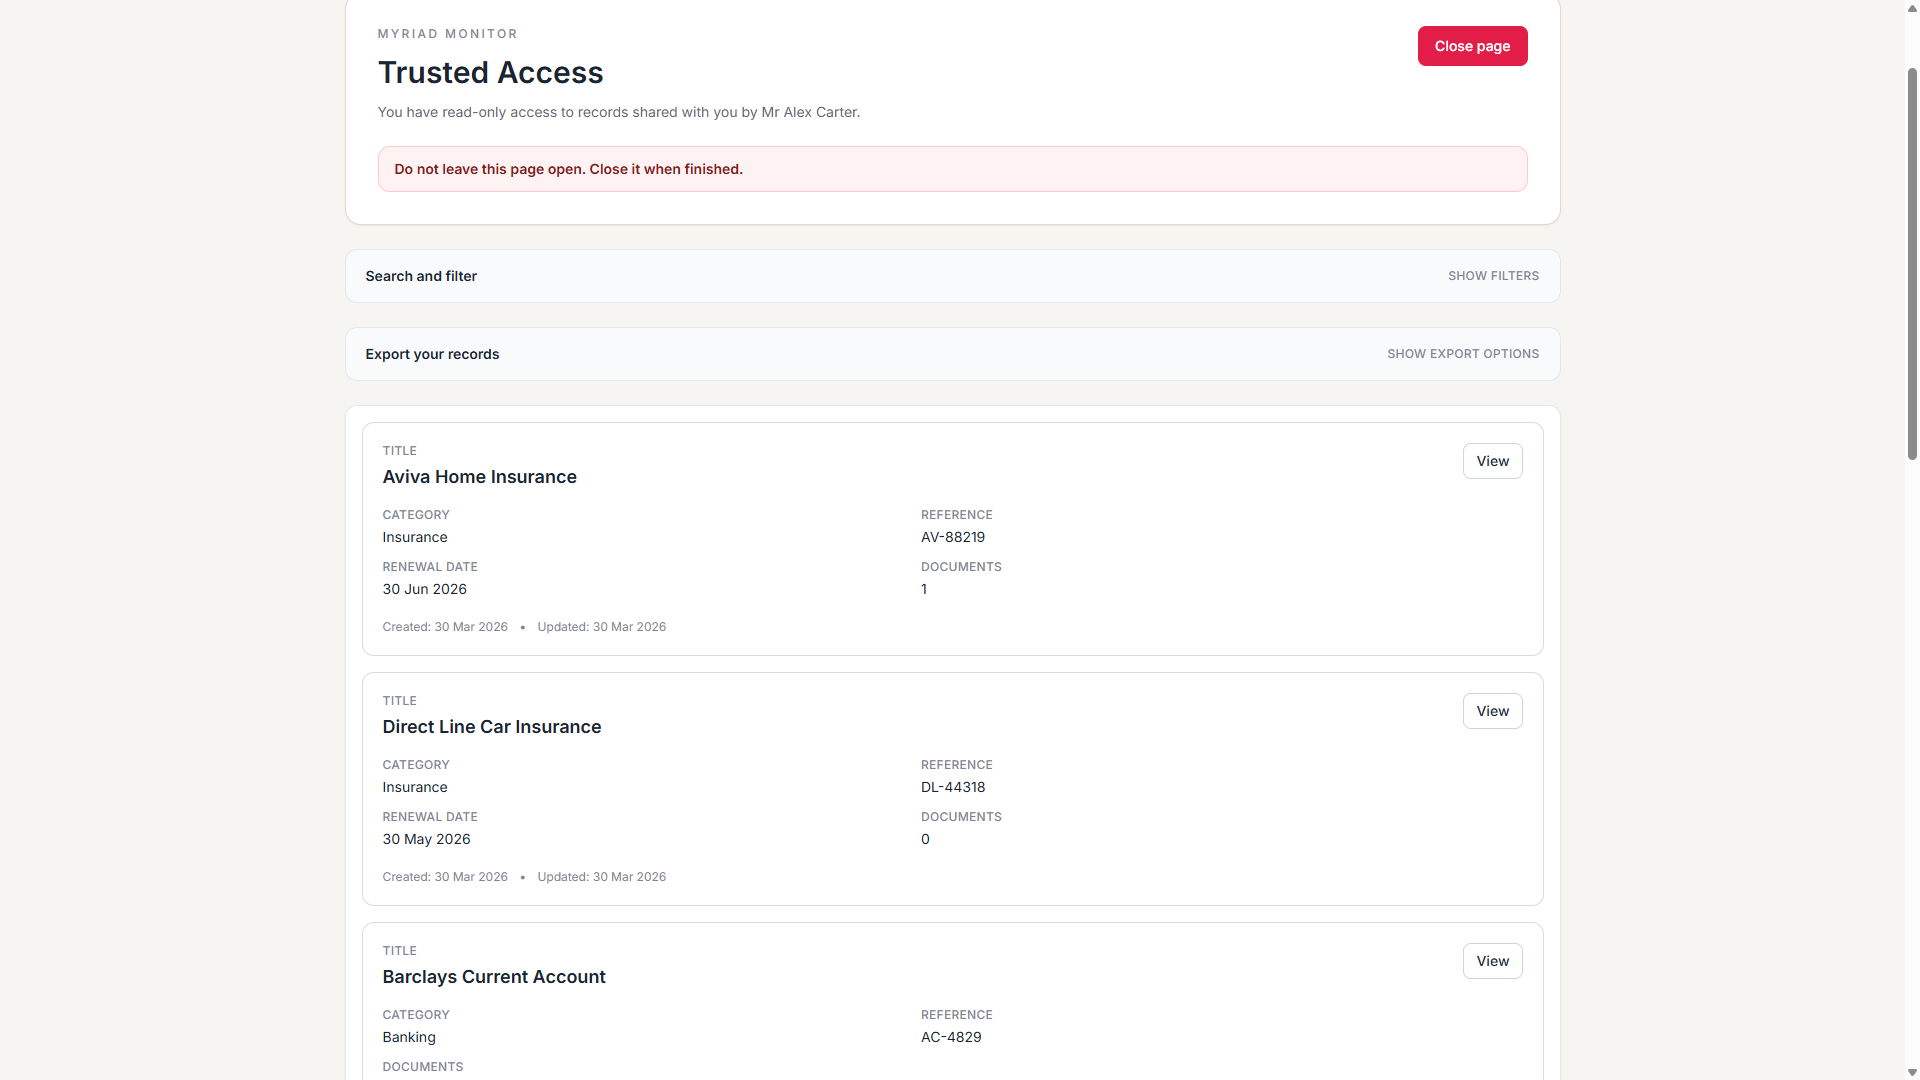Screen dimensions: 1920x1080
Task: Select the Barclays Current Account title
Action: [494, 977]
